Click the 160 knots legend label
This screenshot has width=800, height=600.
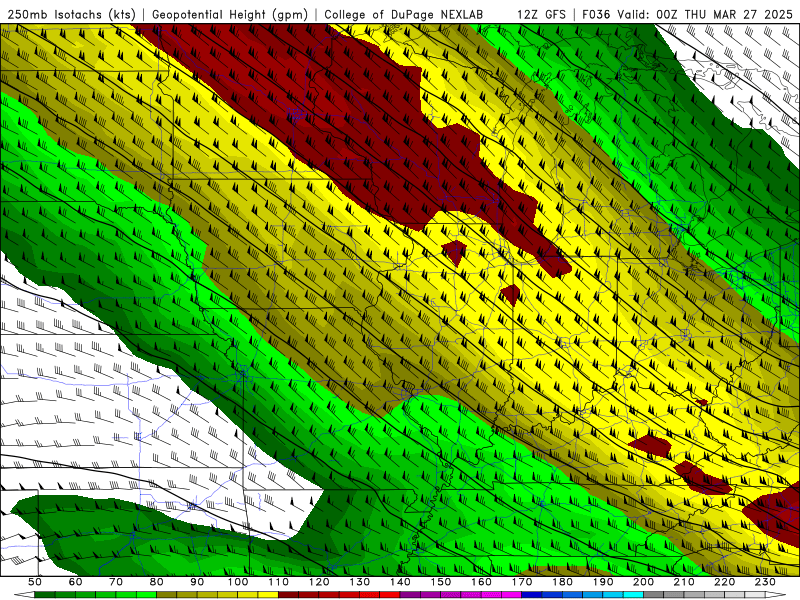[x=481, y=582]
